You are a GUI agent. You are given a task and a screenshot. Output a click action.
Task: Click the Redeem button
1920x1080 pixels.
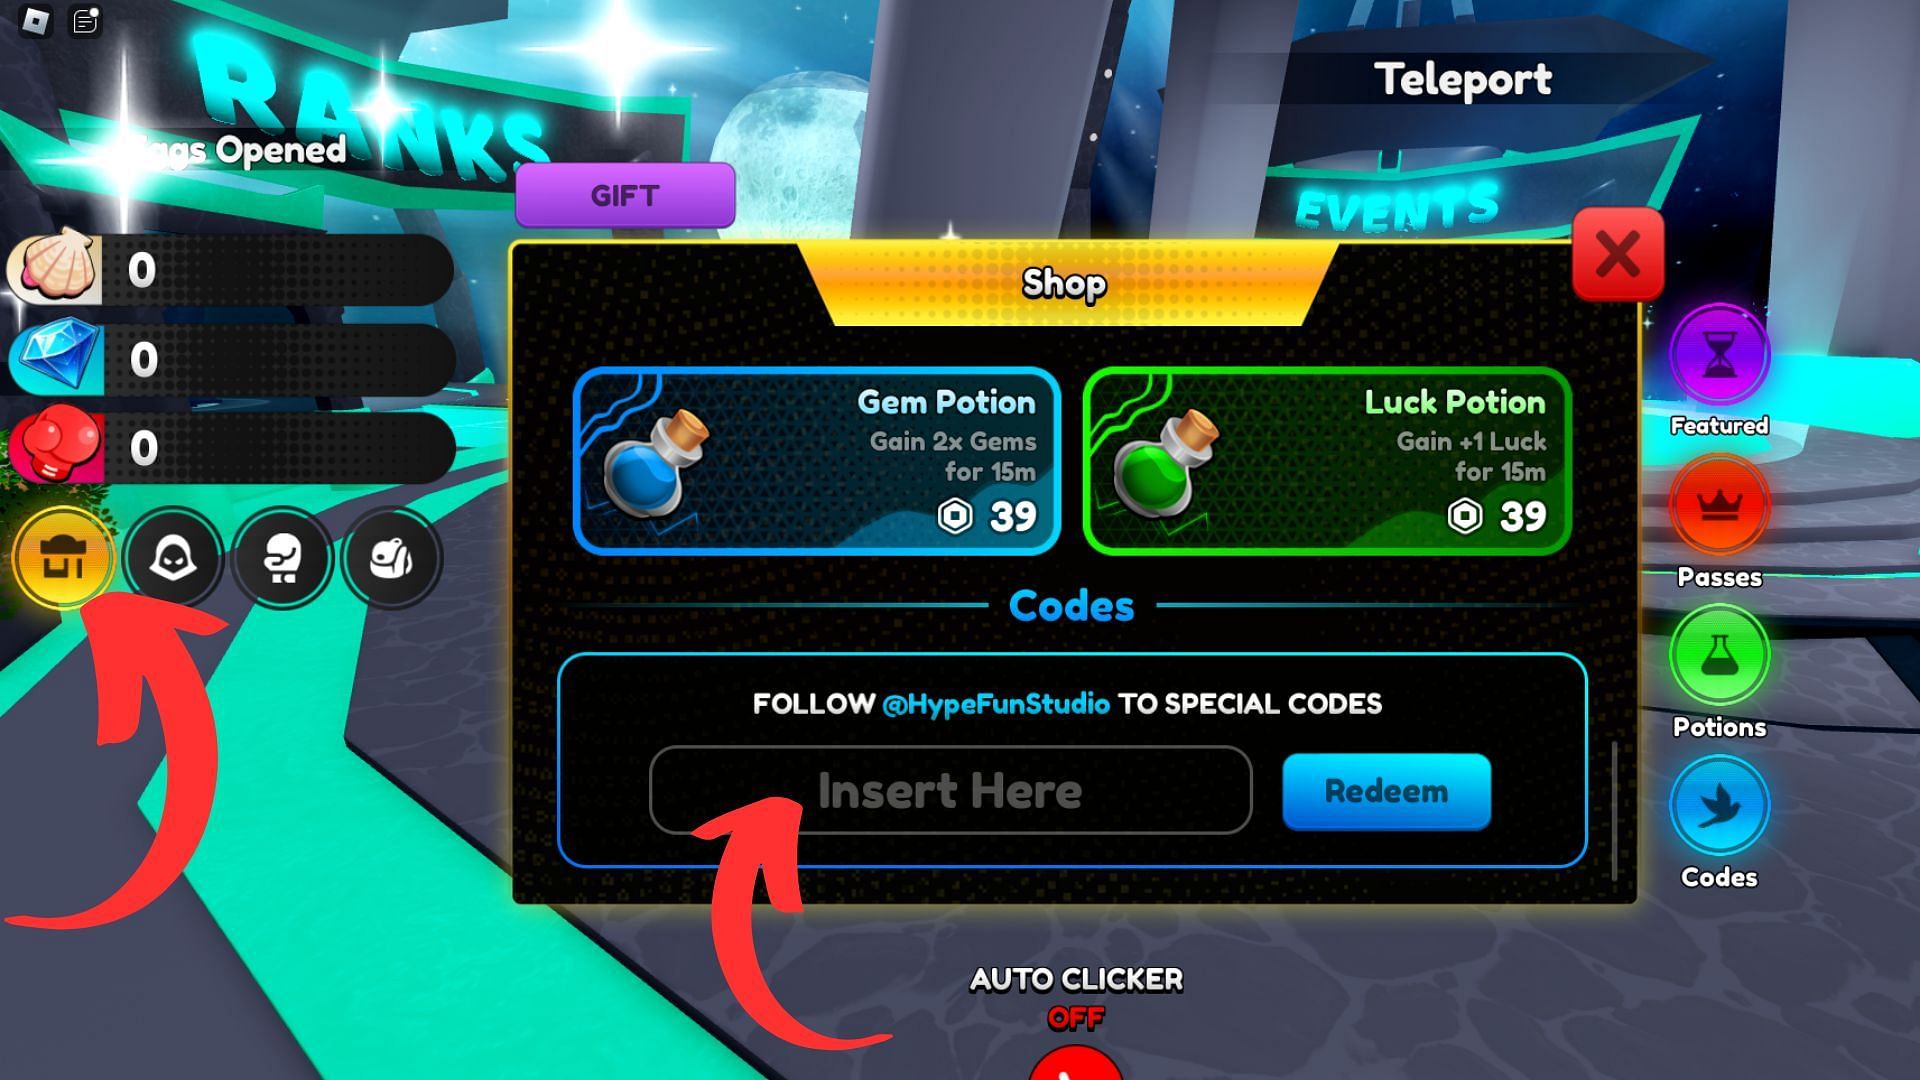click(x=1385, y=789)
